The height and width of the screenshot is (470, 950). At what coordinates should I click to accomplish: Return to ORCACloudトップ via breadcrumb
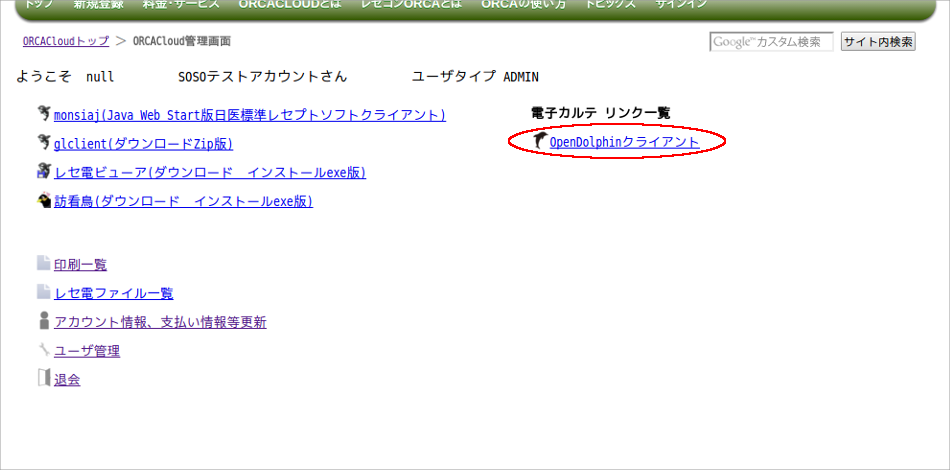(66, 41)
